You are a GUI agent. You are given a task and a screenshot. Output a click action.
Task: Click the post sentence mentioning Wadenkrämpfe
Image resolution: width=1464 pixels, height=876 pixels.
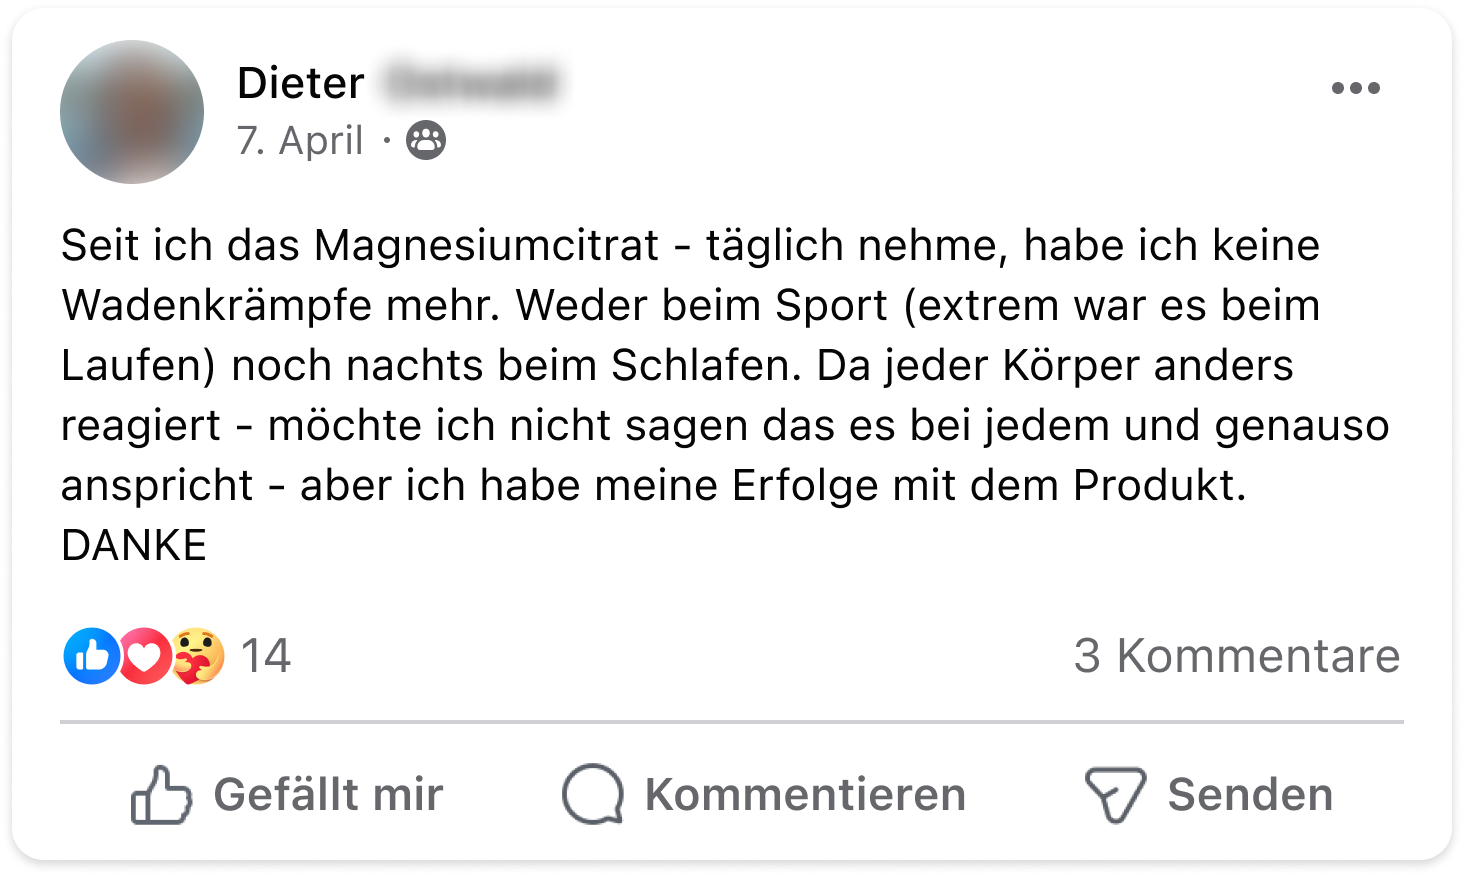coord(690,275)
